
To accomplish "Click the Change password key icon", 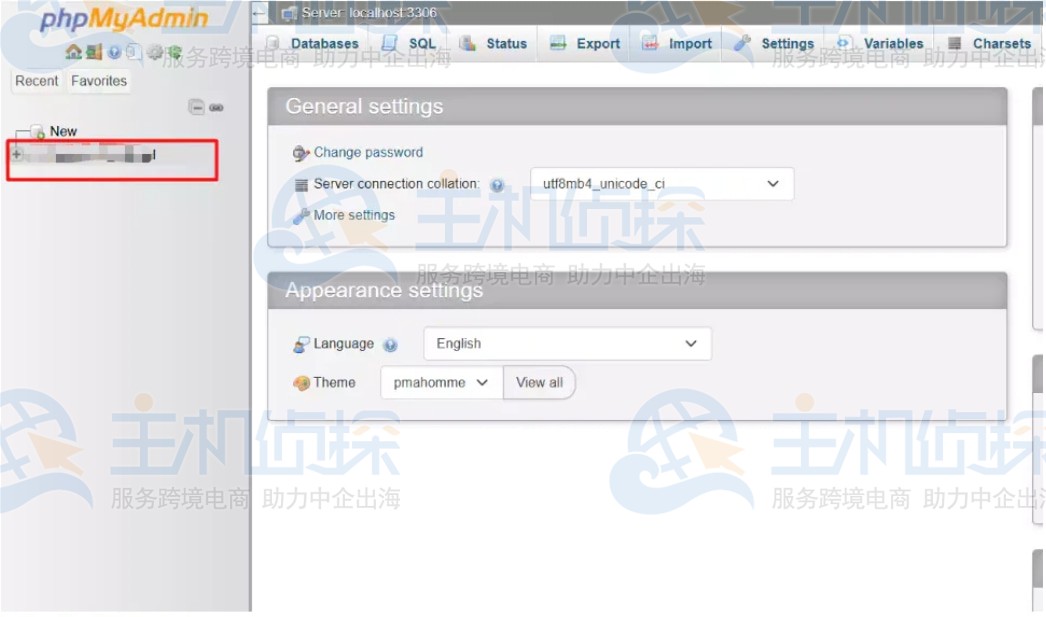I will click(x=301, y=153).
